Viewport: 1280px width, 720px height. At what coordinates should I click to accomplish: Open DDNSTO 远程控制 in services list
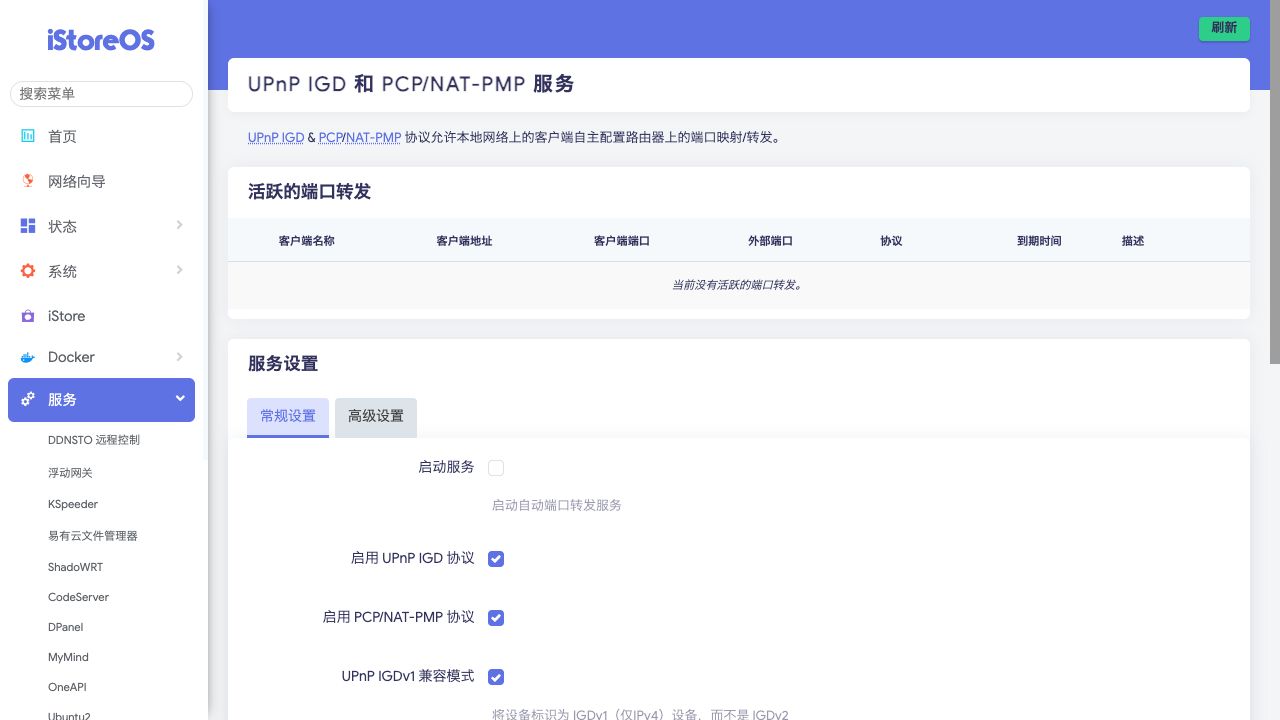pyautogui.click(x=94, y=440)
